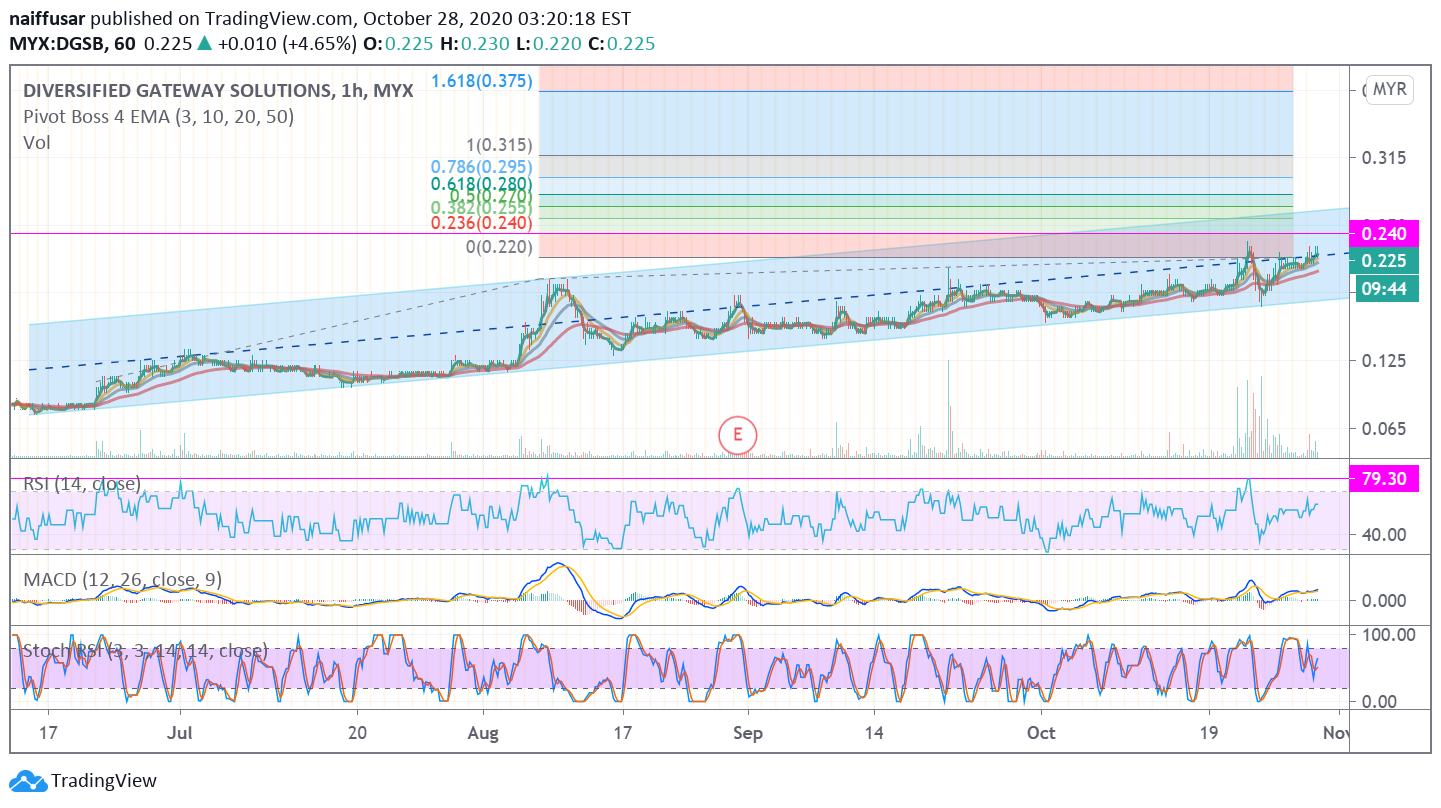Click the '0.125' price axis tick

point(1384,361)
